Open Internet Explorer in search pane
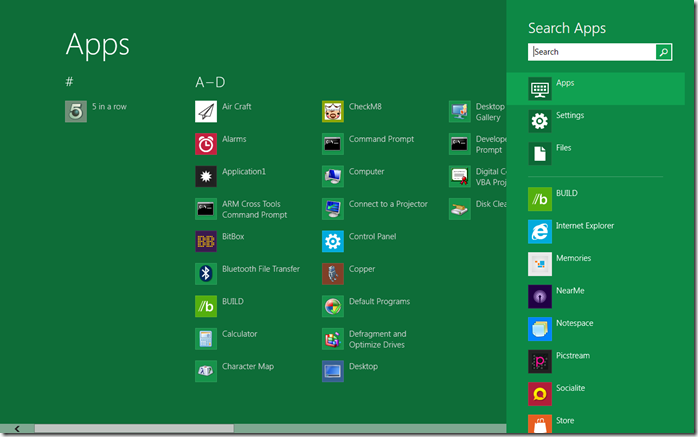The image size is (698, 437). pyautogui.click(x=540, y=232)
